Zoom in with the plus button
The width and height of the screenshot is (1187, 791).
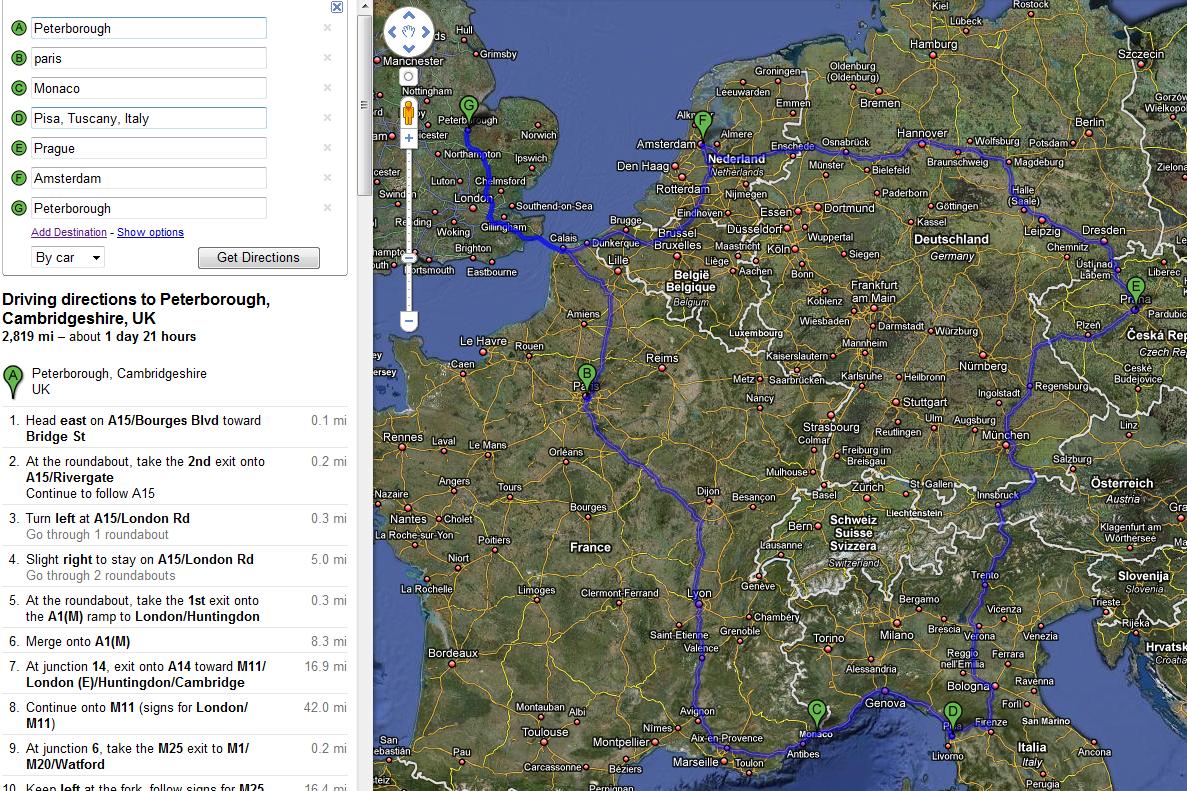coord(408,138)
